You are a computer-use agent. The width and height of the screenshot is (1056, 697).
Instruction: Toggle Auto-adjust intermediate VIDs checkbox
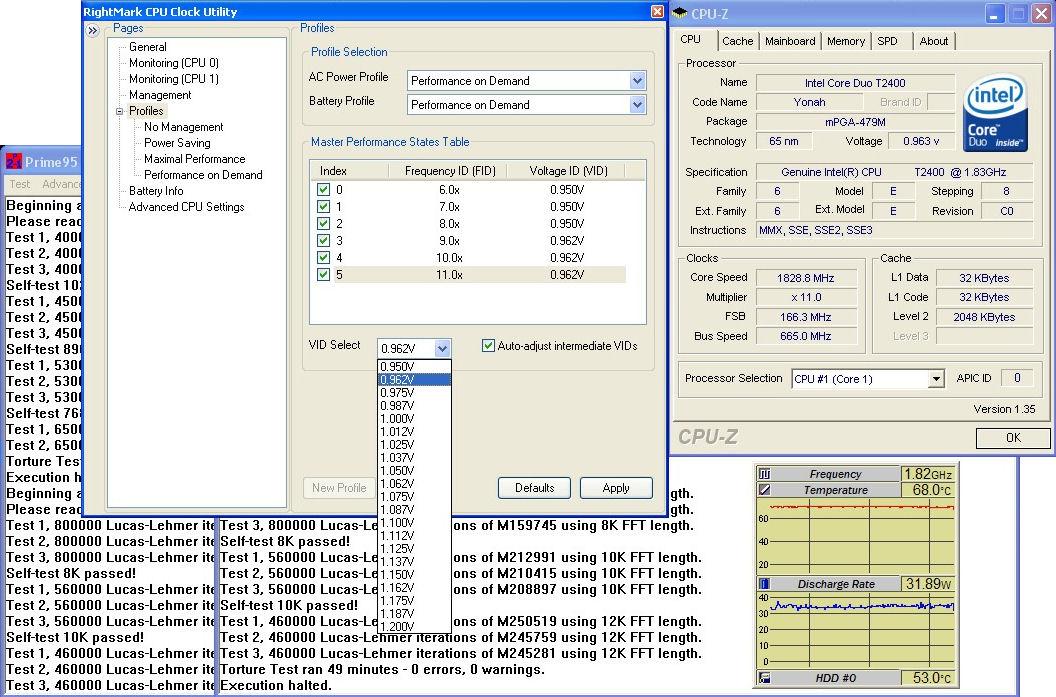pos(488,345)
